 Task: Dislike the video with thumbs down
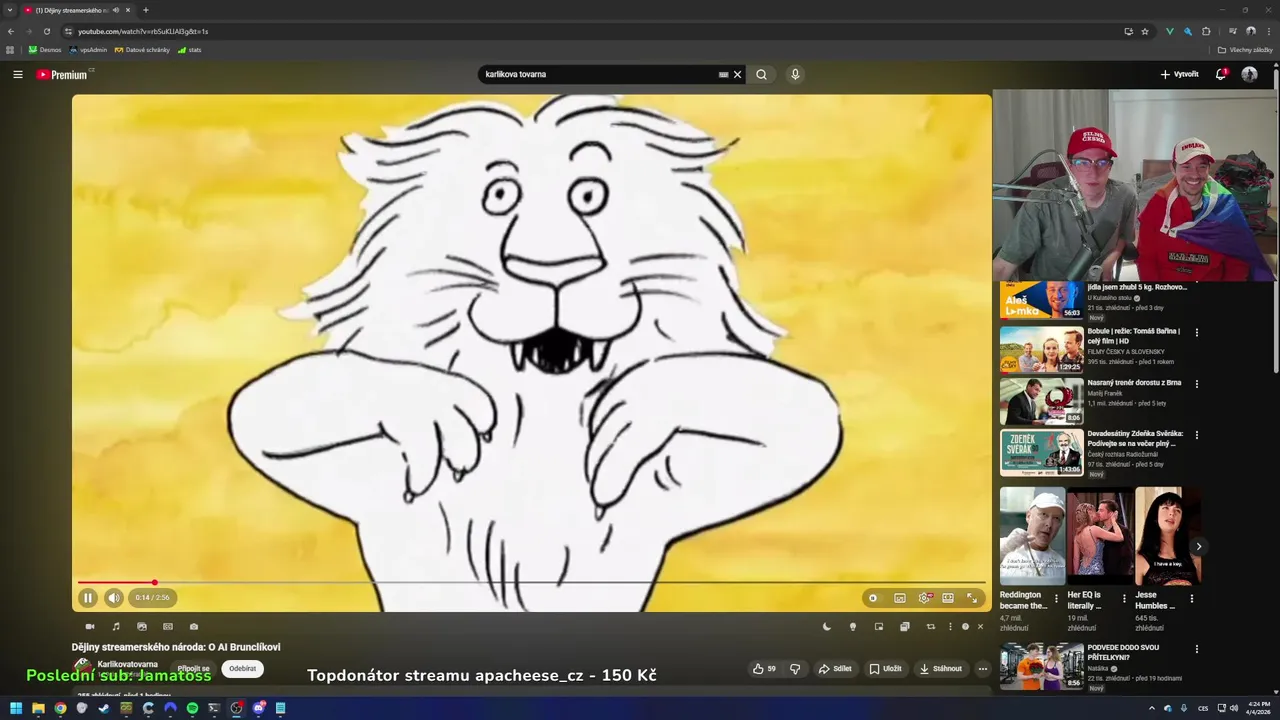795,669
